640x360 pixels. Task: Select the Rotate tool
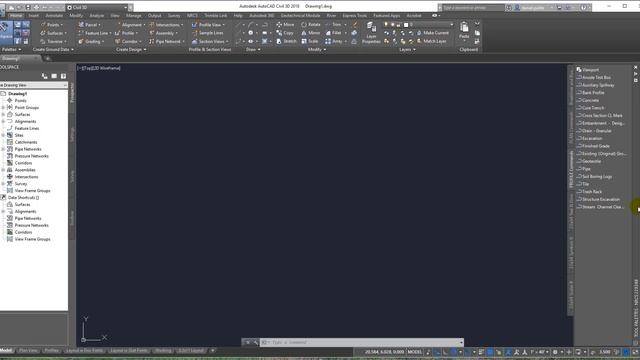[311, 25]
